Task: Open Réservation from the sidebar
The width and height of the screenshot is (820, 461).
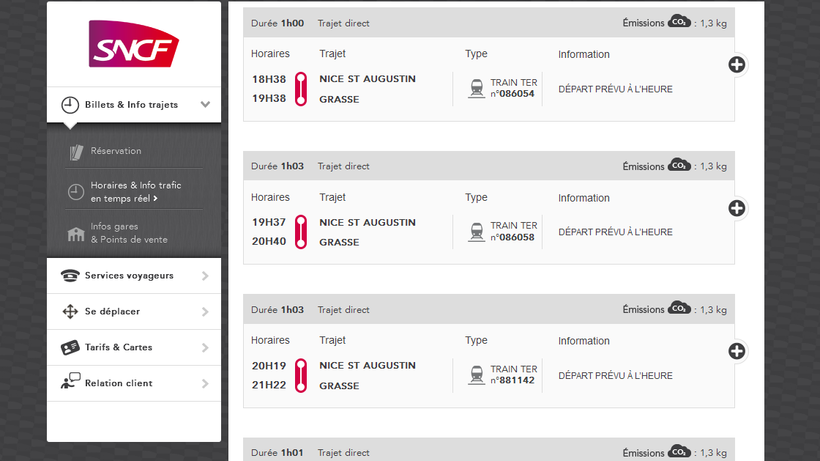Action: click(x=116, y=151)
